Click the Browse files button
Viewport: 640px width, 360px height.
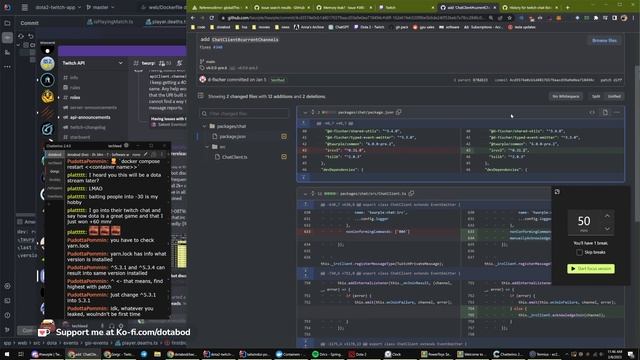[604, 40]
